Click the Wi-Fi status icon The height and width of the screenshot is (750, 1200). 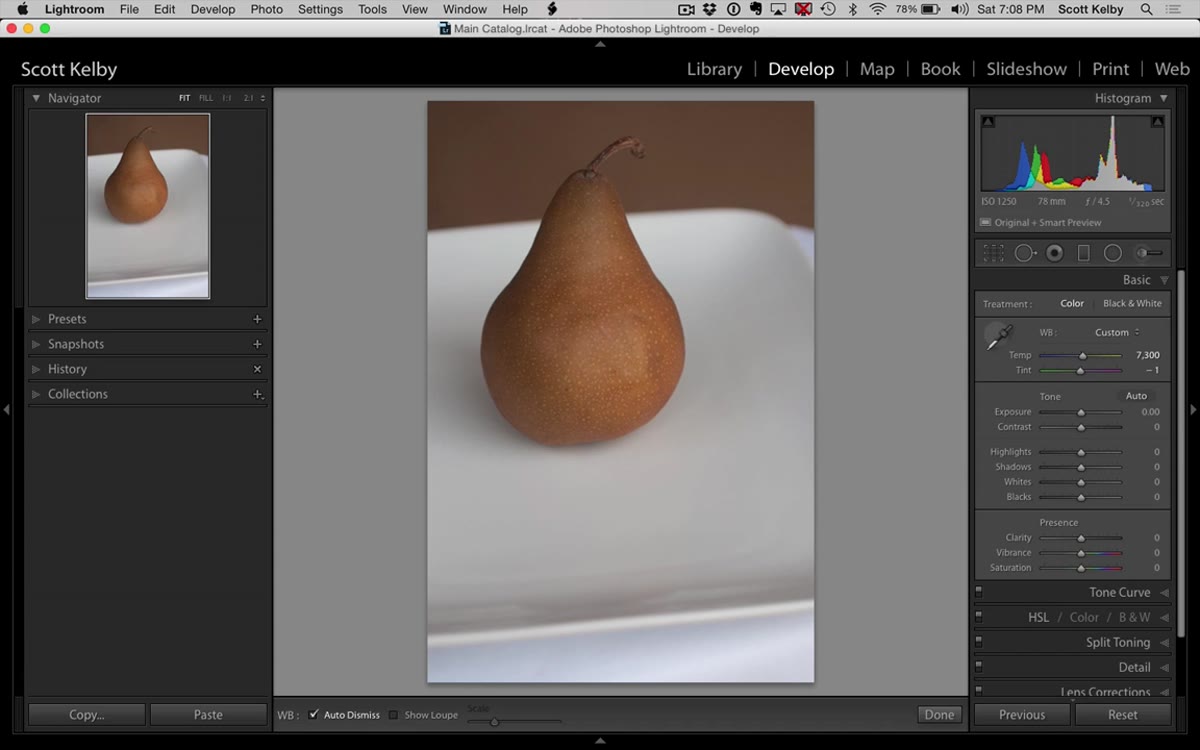click(877, 9)
